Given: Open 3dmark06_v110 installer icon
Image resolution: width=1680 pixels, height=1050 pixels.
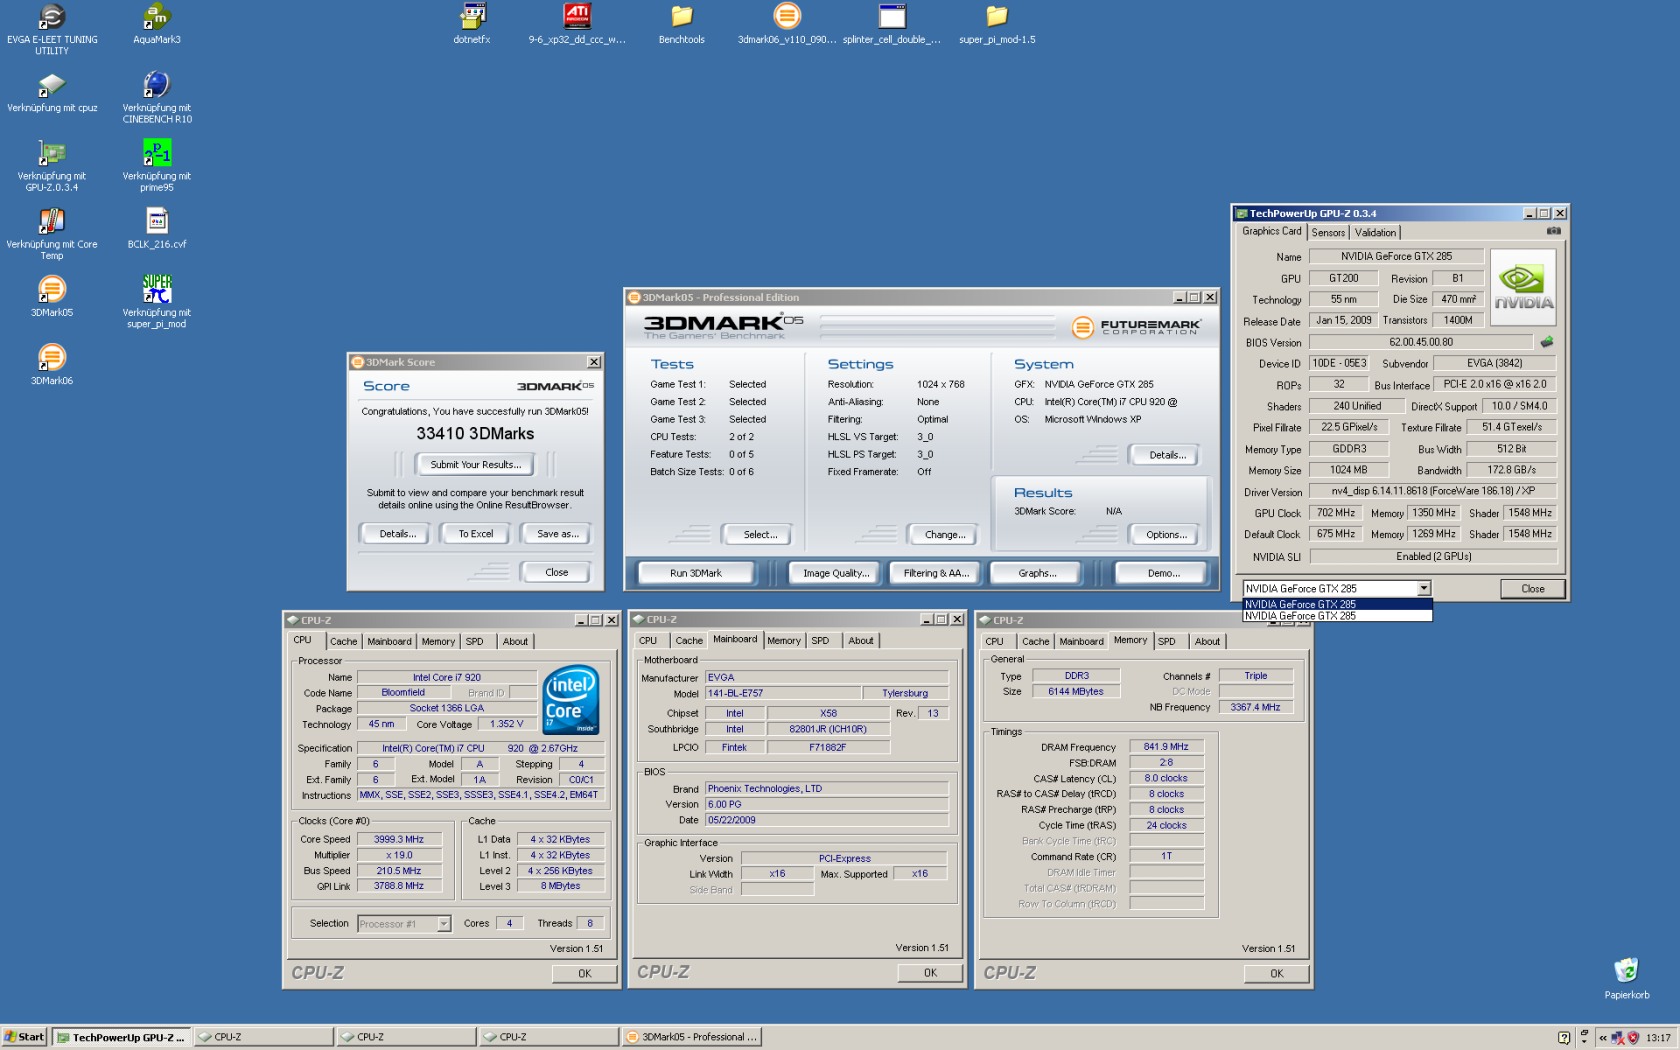Looking at the screenshot, I should (787, 17).
